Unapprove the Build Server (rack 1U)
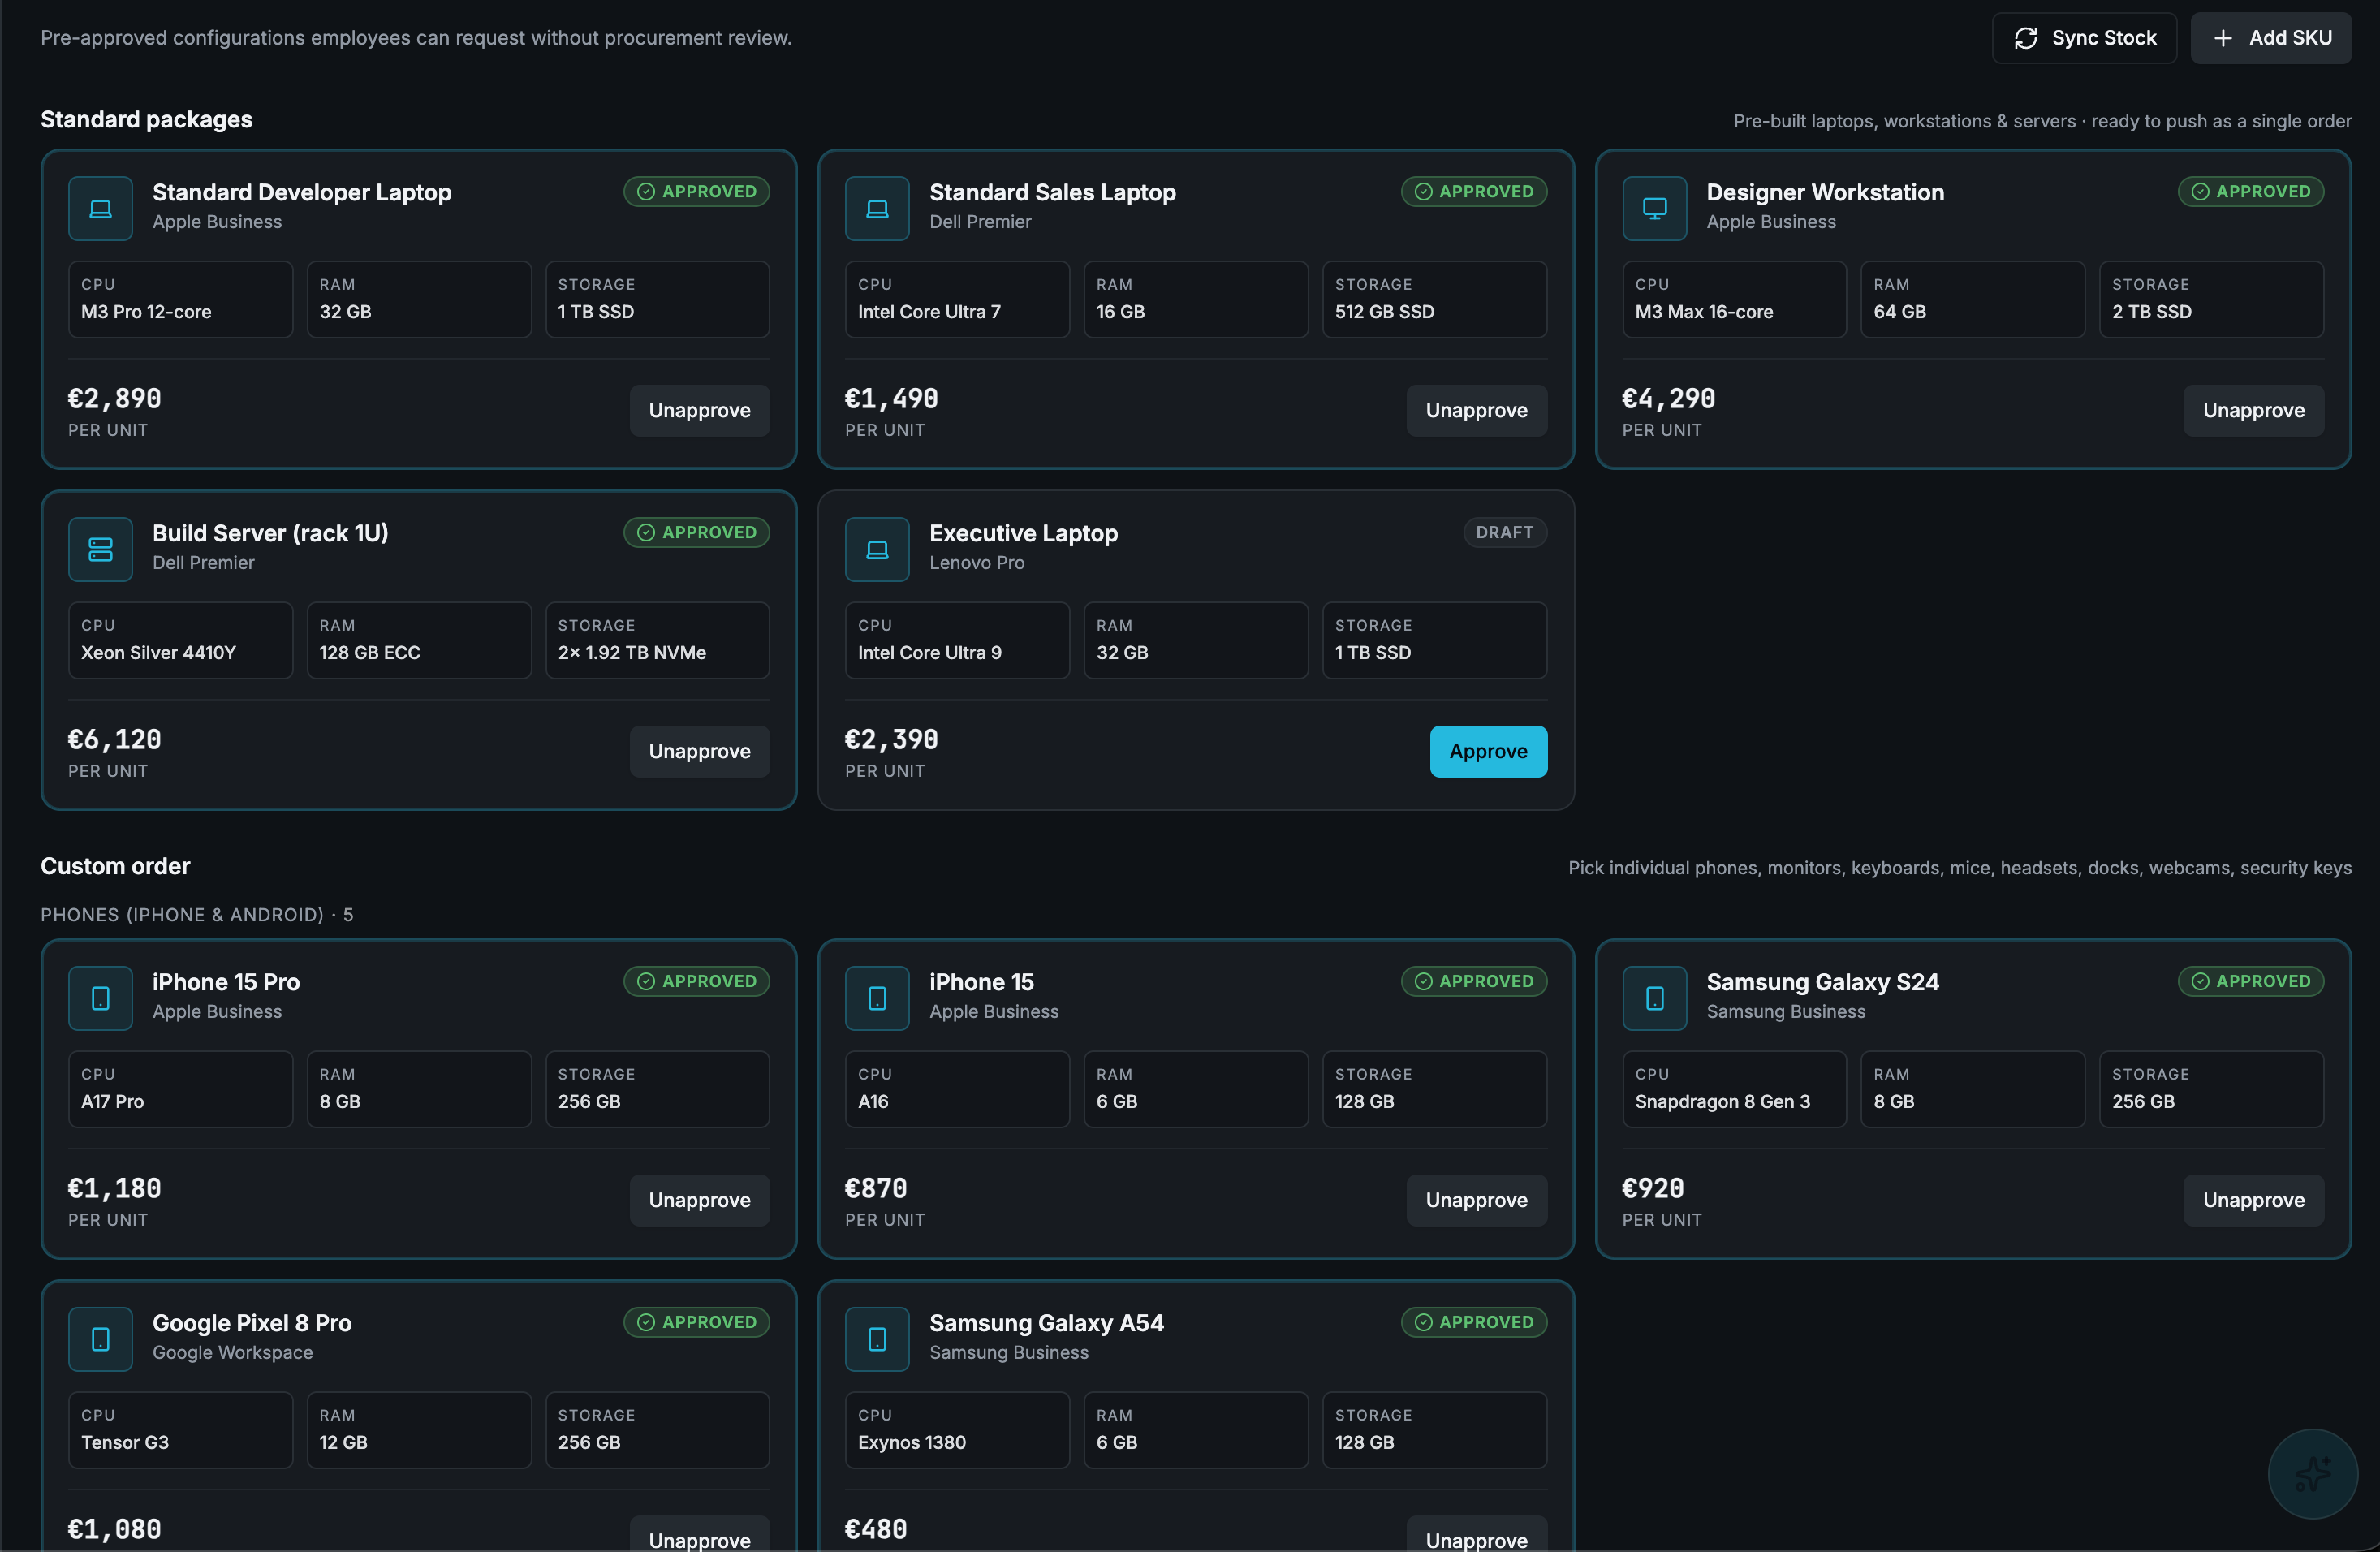The width and height of the screenshot is (2380, 1552). (699, 751)
